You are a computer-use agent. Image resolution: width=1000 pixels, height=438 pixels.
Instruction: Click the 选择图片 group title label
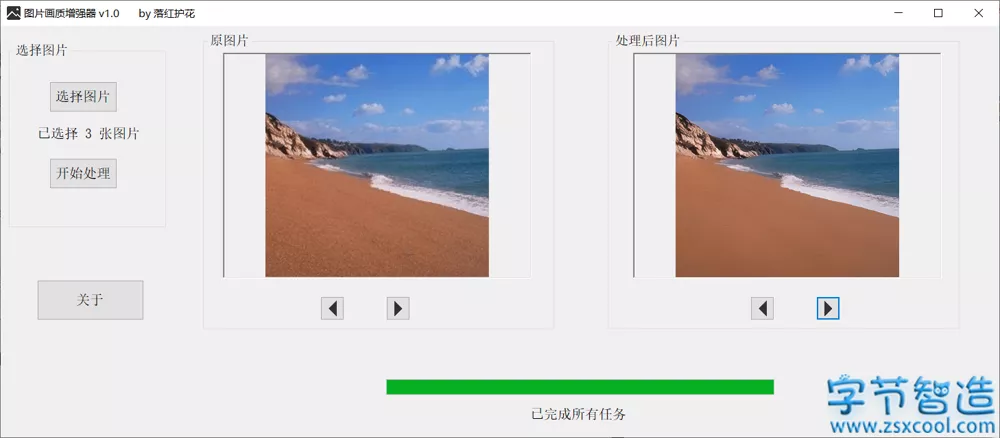point(41,51)
